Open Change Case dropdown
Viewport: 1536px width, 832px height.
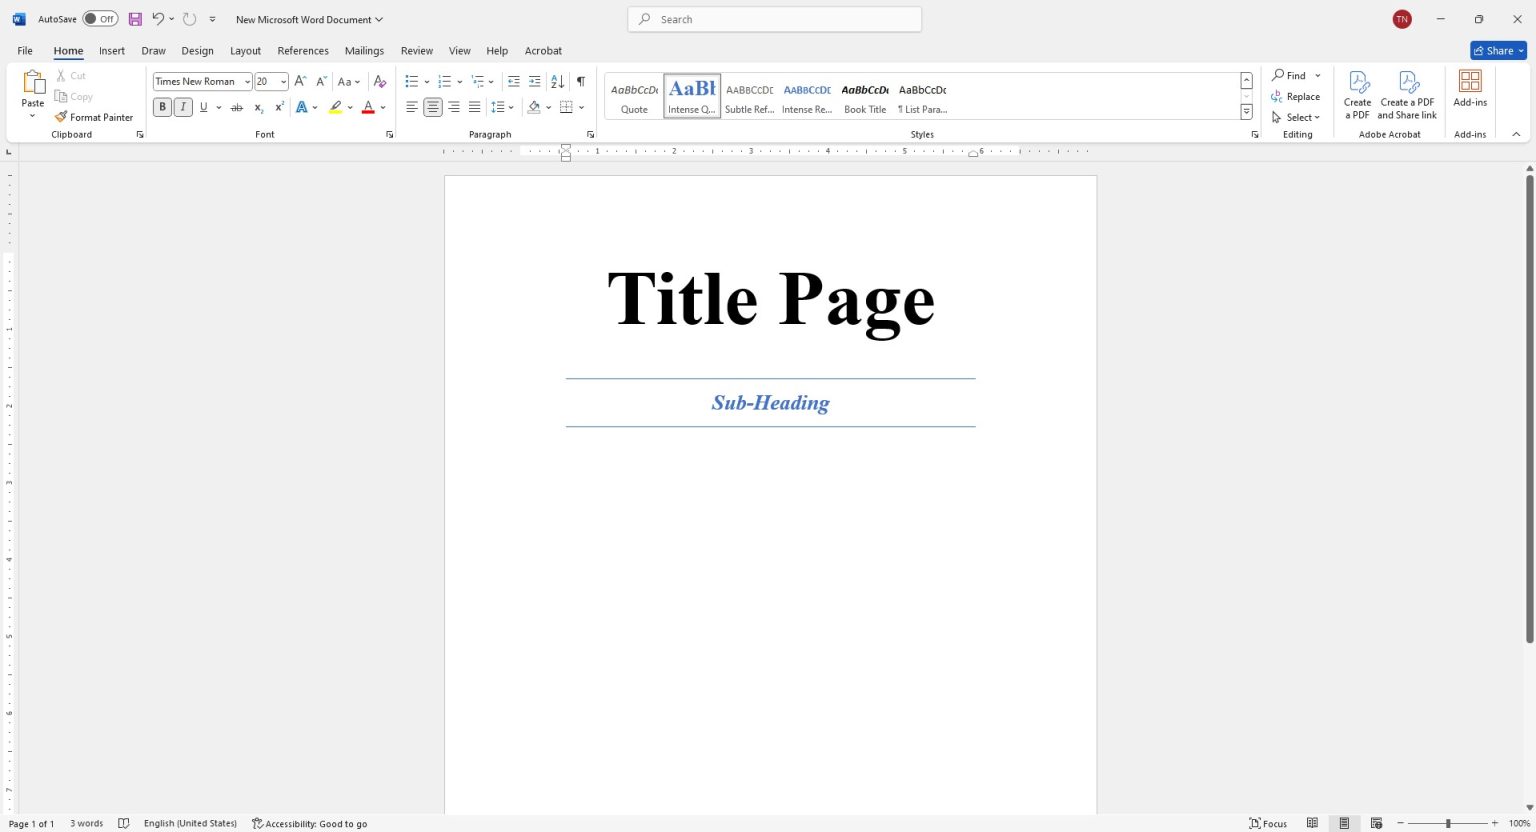[349, 82]
